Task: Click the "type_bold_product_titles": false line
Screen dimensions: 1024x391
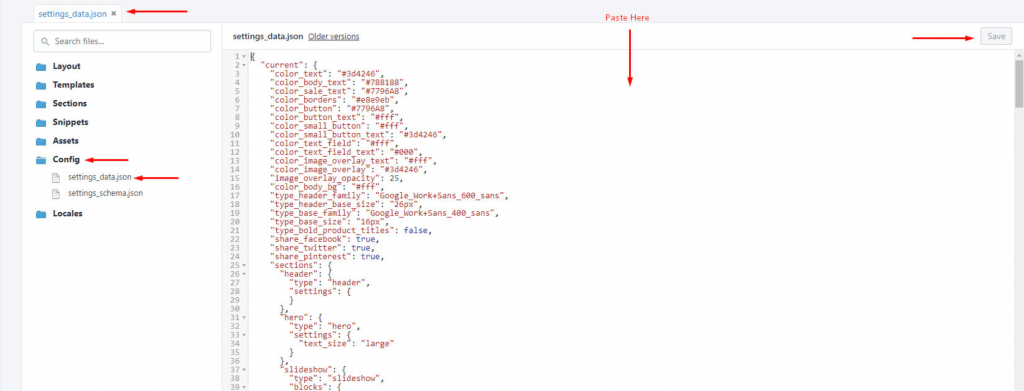Action: (351, 230)
